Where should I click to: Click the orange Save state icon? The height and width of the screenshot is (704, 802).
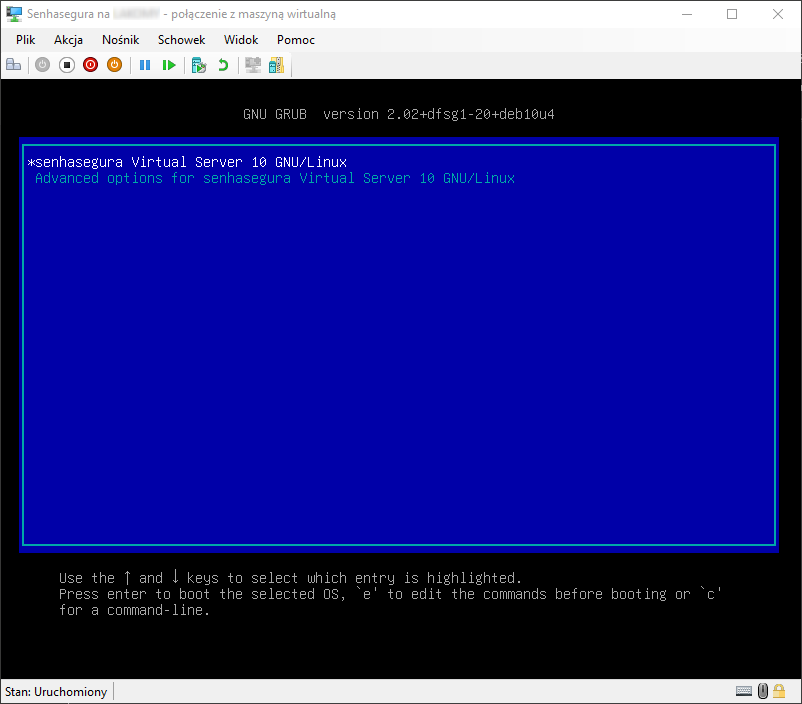point(114,65)
